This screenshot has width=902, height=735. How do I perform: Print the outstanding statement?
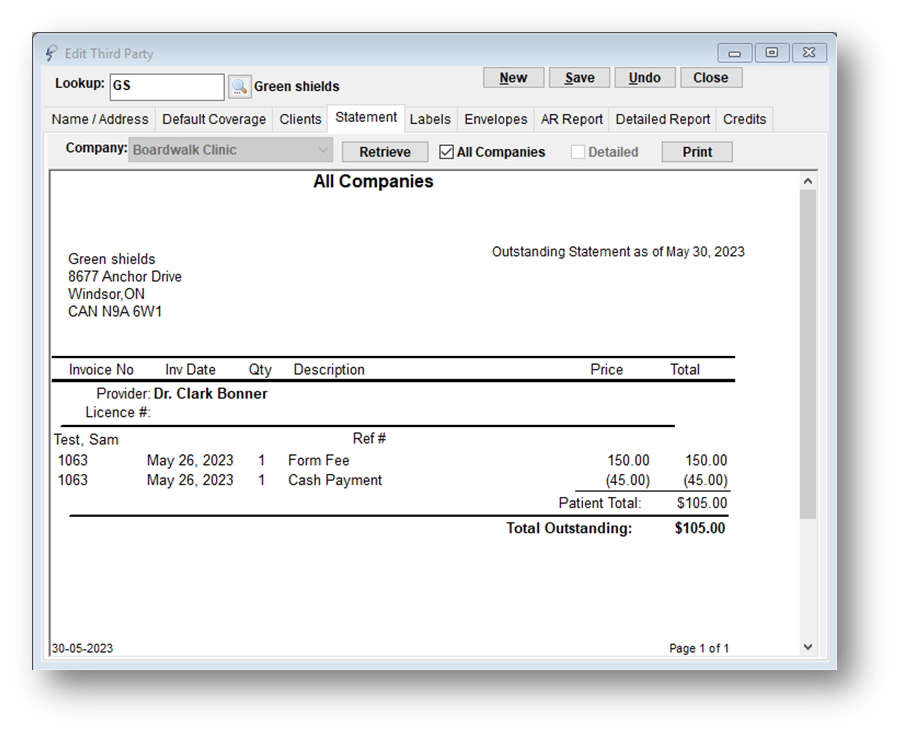[x=697, y=152]
